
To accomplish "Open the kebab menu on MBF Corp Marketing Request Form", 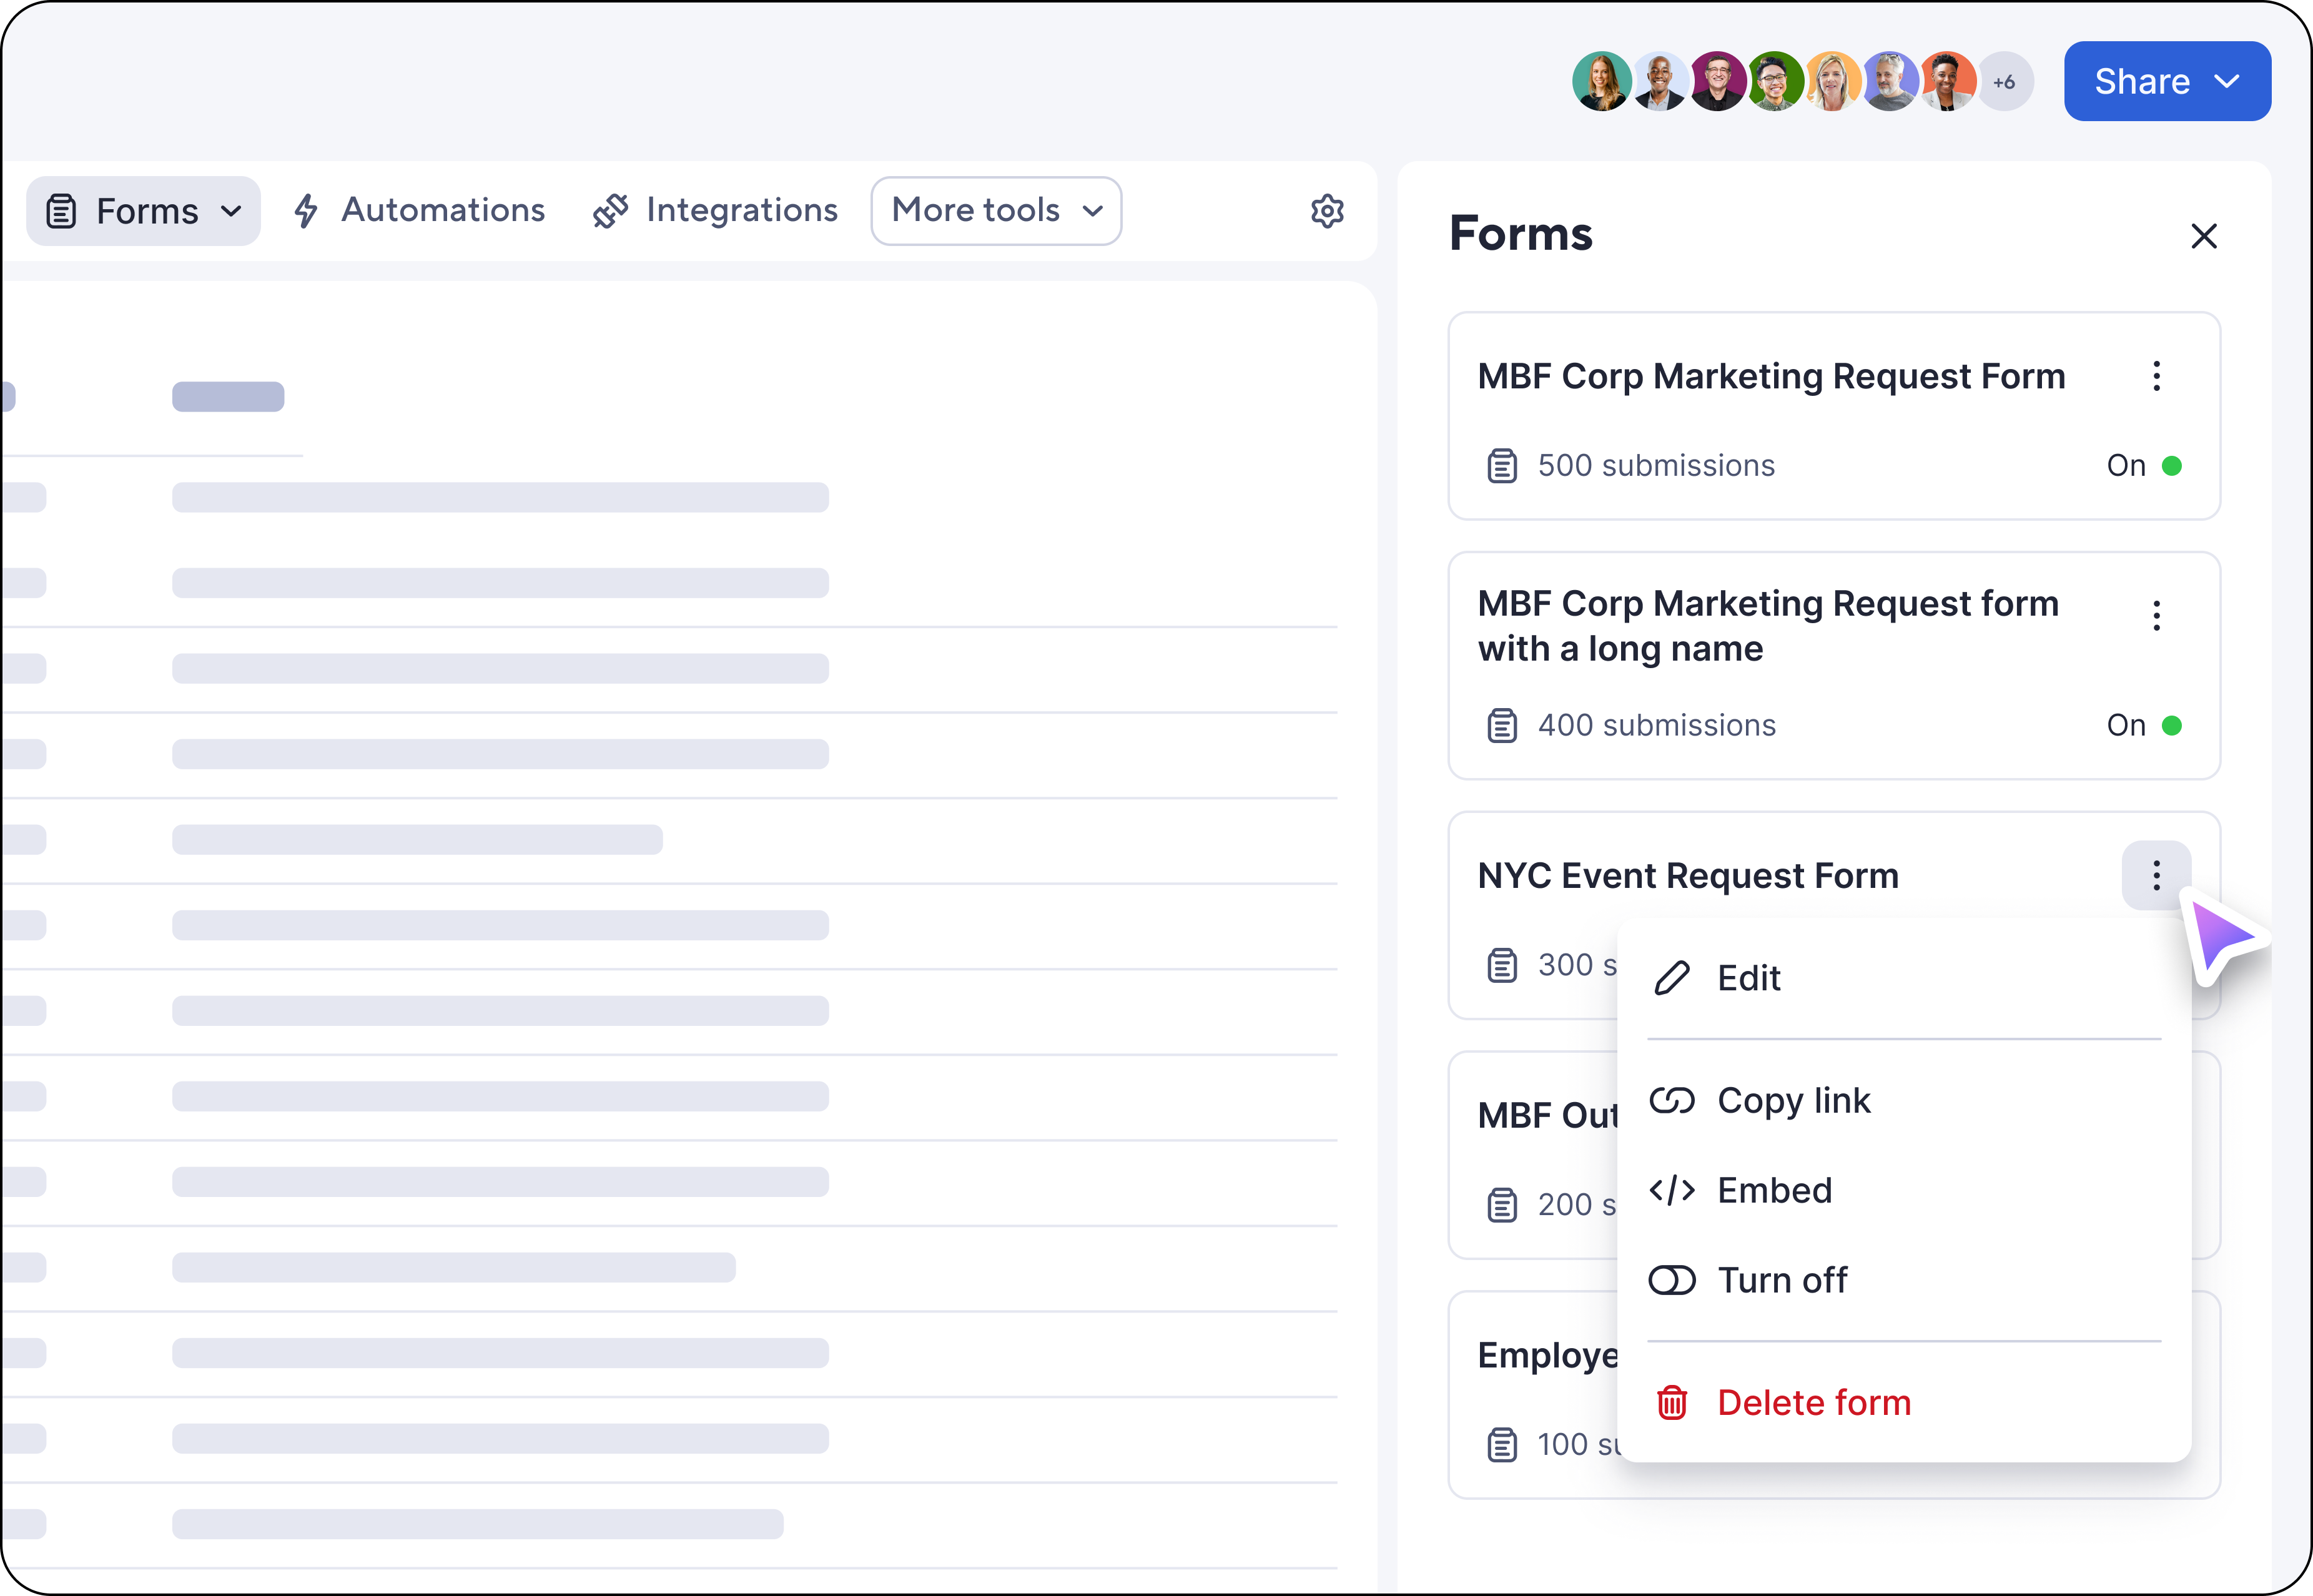I will tap(2156, 376).
